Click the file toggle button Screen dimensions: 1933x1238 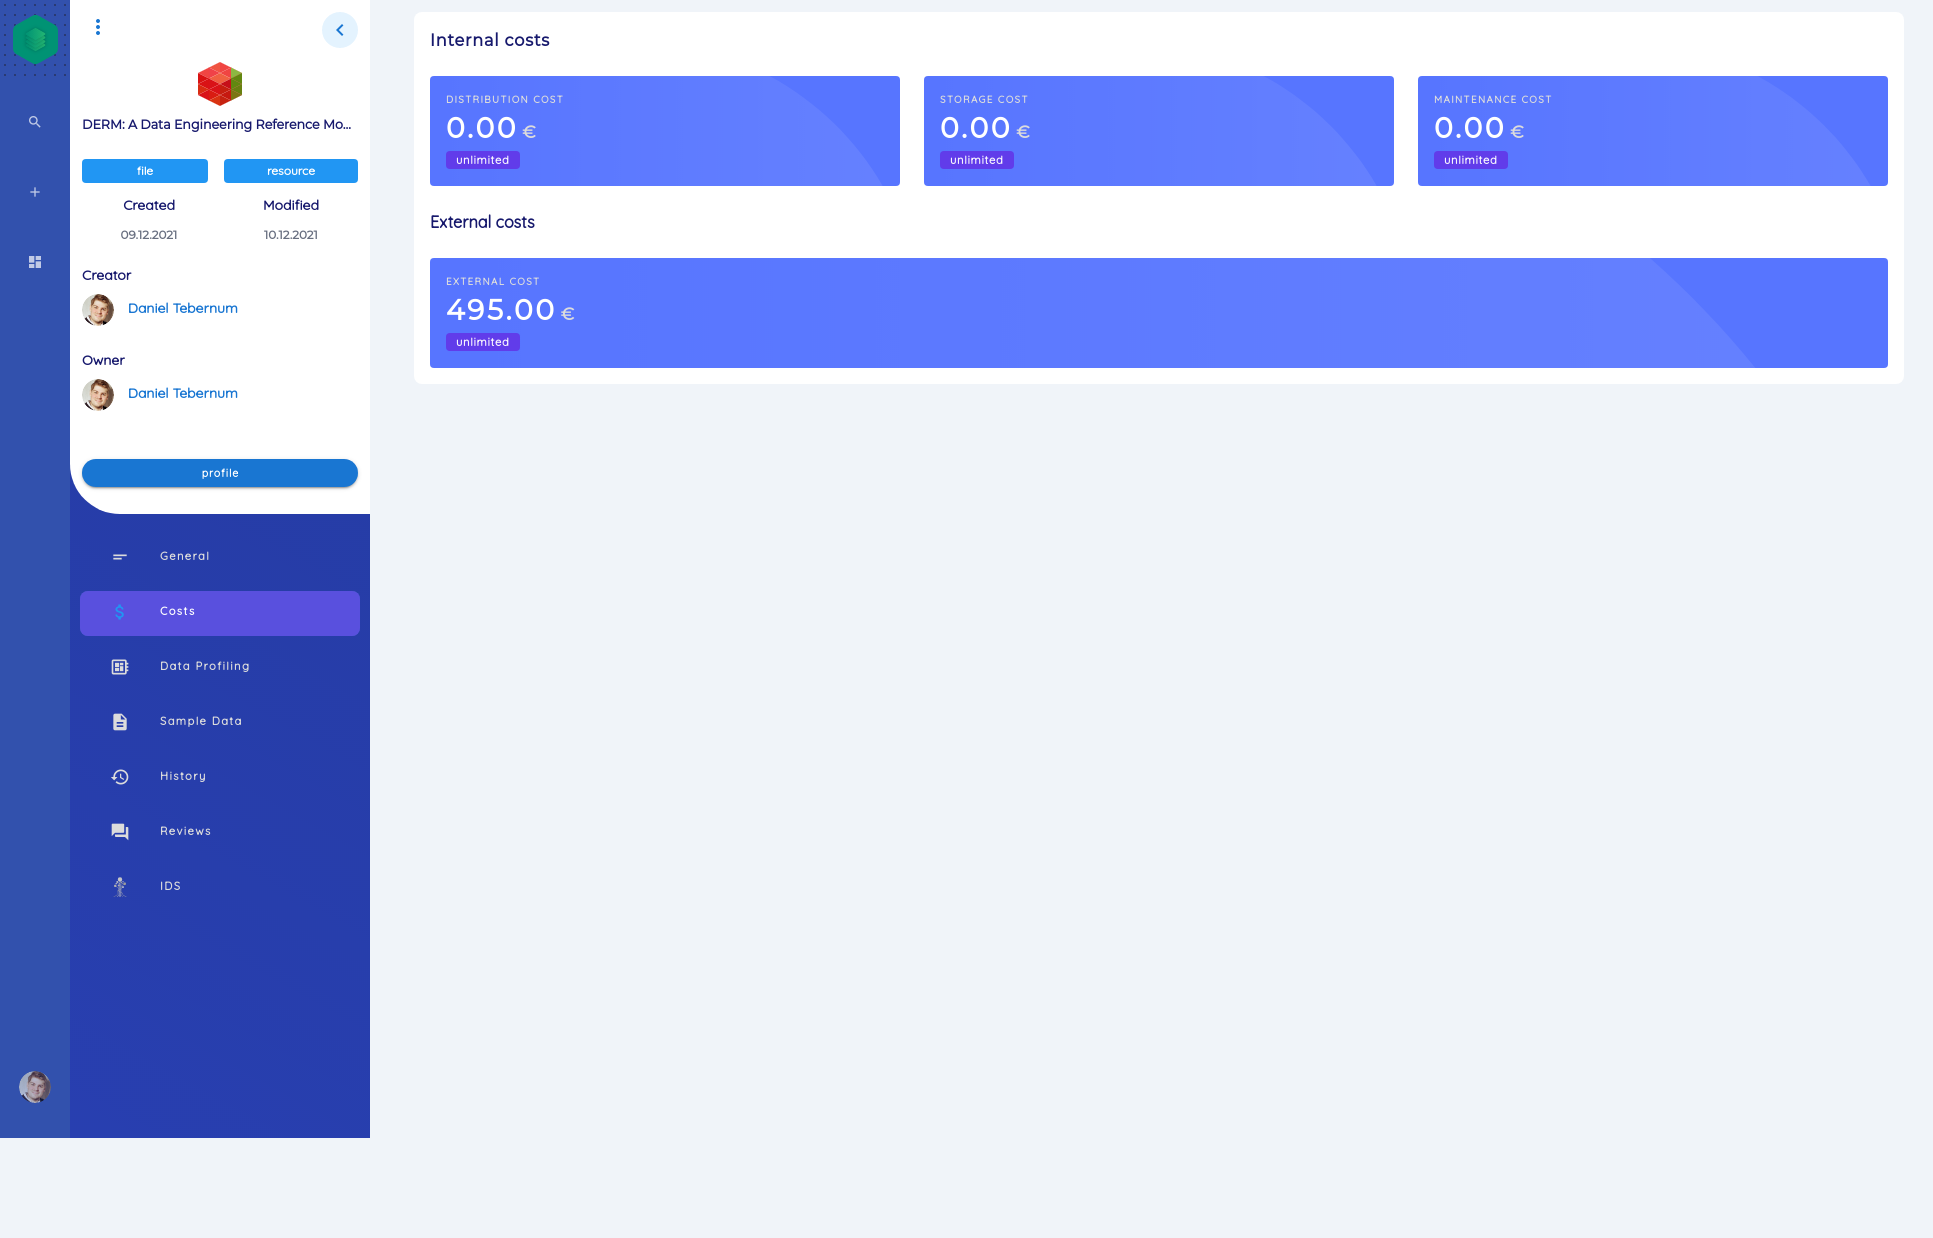(x=145, y=170)
